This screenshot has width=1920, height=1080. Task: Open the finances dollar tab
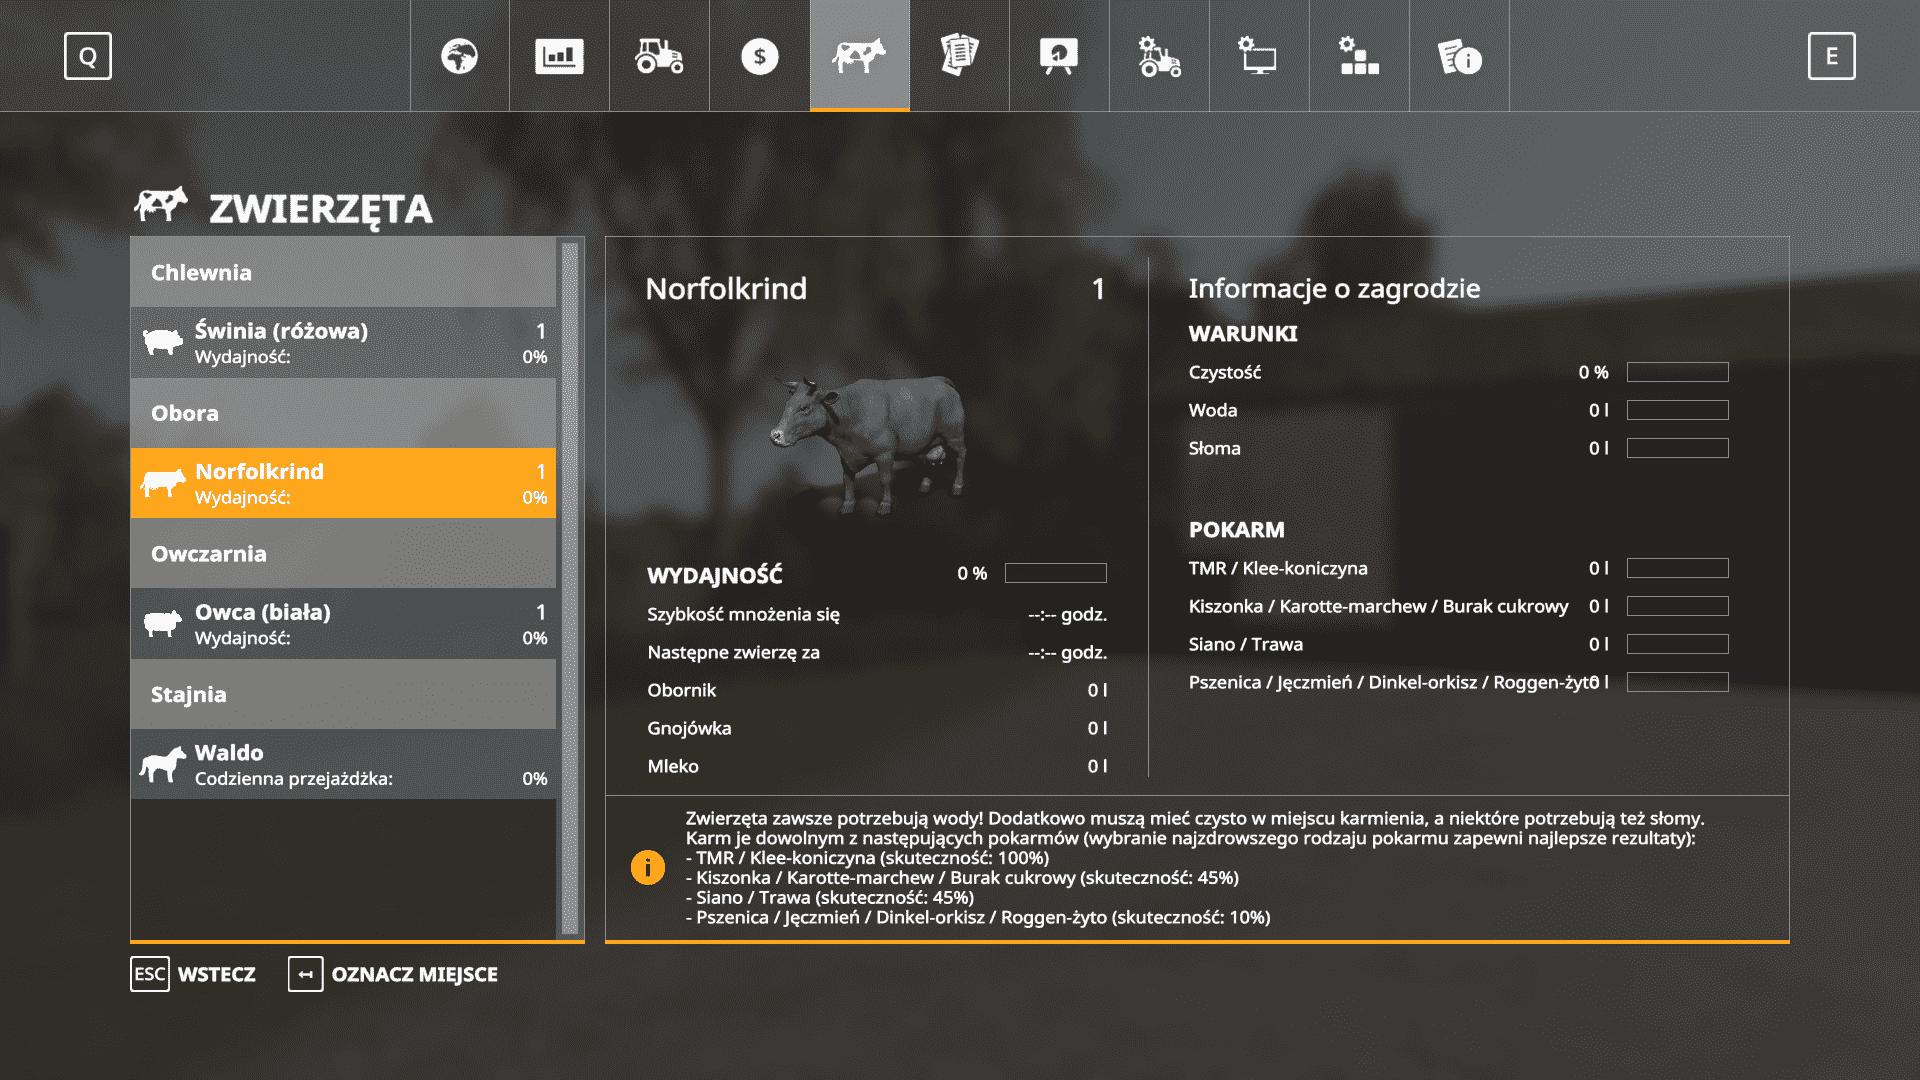760,56
